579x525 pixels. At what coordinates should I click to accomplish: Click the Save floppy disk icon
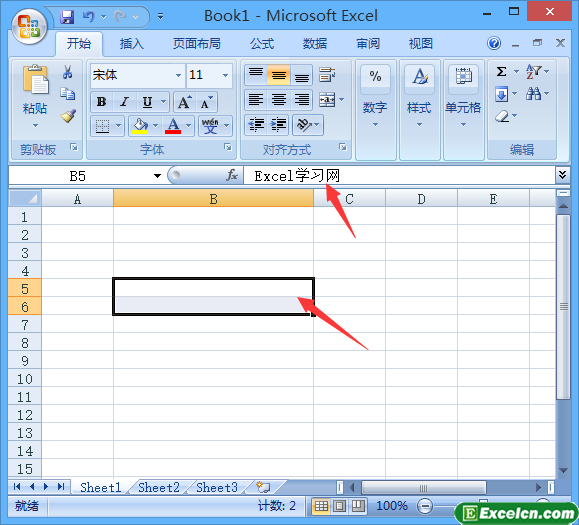pyautogui.click(x=67, y=17)
